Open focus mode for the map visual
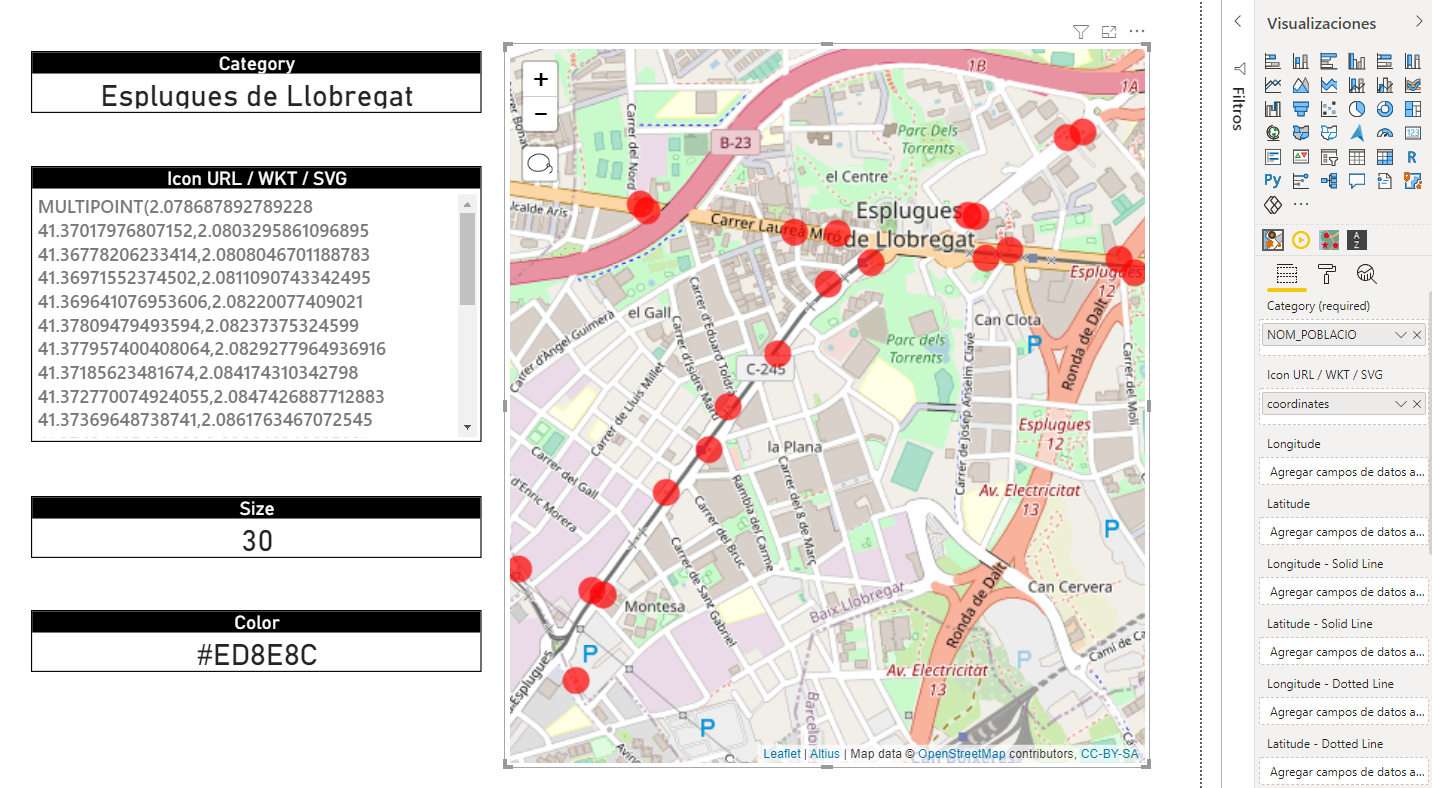Viewport: 1432px width, 788px height. pyautogui.click(x=1108, y=31)
